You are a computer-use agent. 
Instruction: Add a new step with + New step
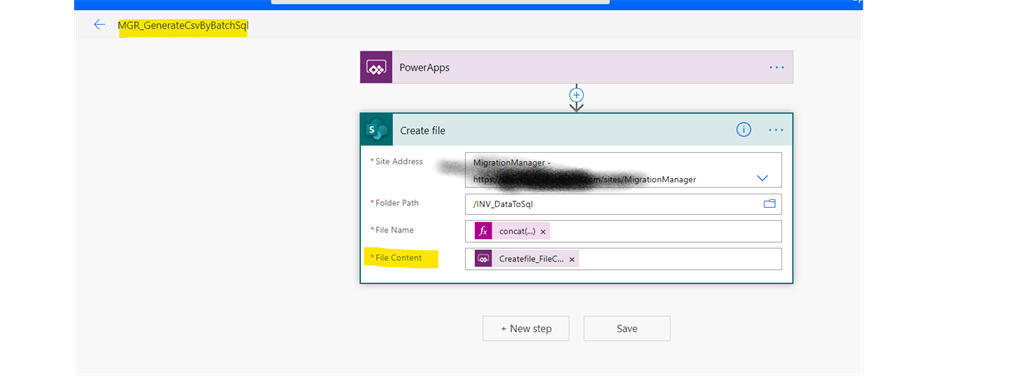coord(526,328)
